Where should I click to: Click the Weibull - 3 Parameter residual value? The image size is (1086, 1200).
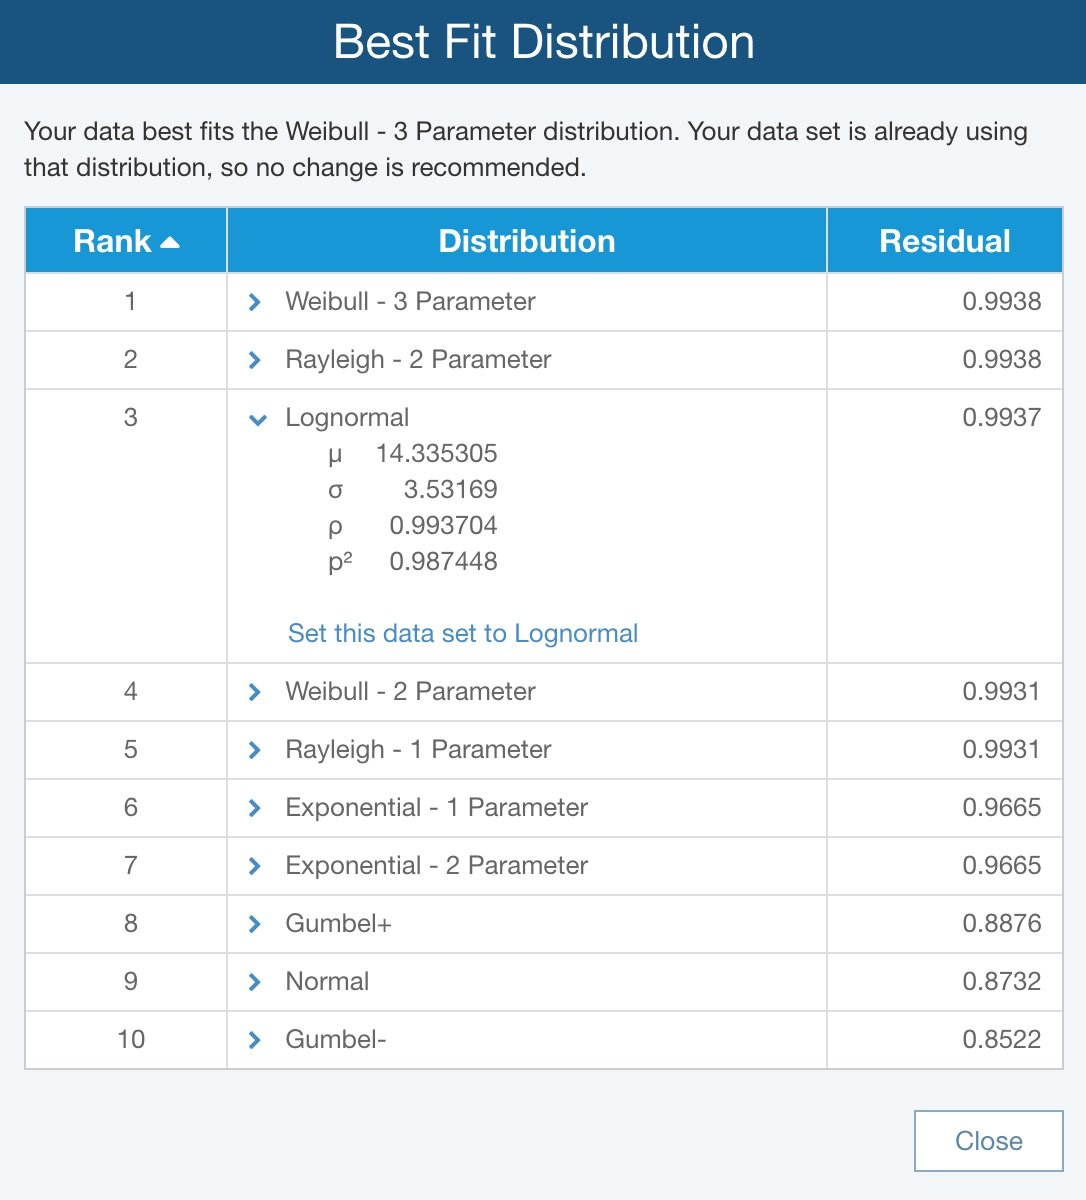[x=1001, y=301]
